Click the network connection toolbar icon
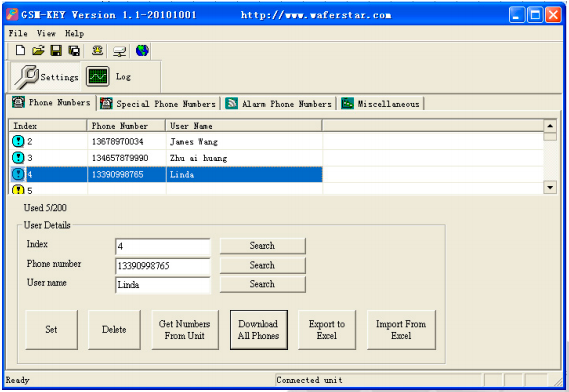The image size is (569, 392). point(119,51)
